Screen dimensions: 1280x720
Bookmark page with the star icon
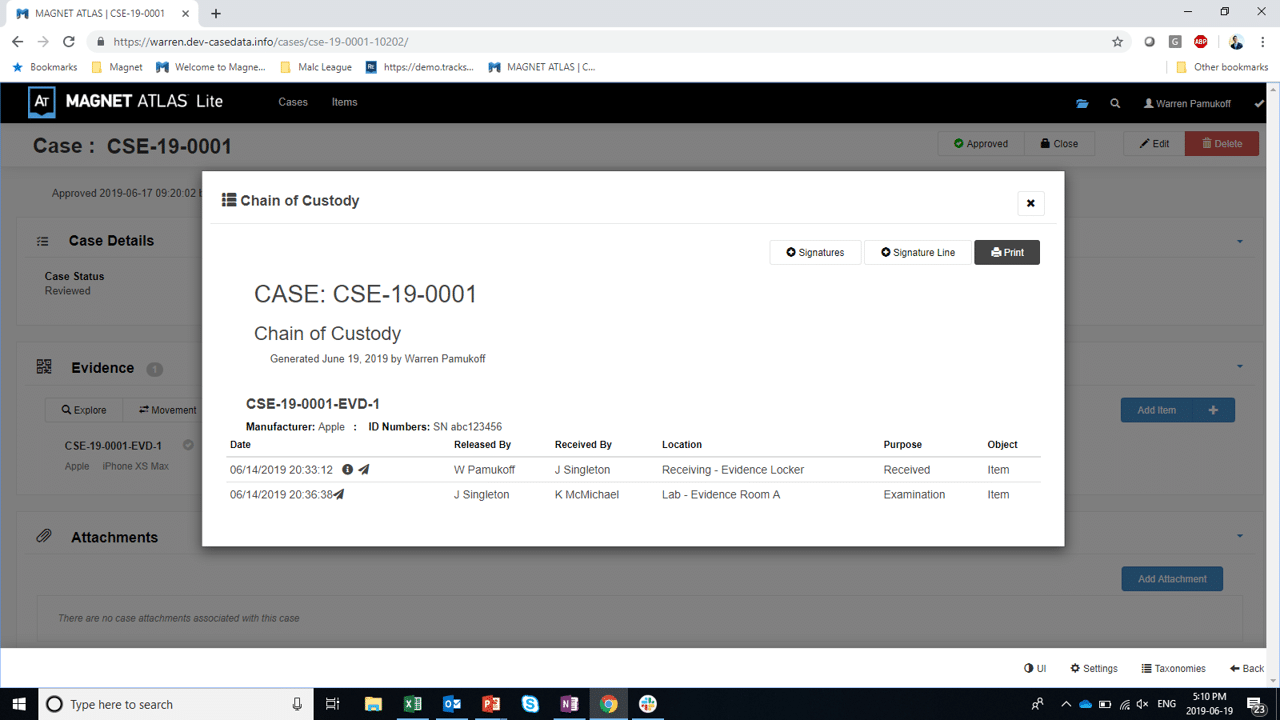click(1117, 42)
